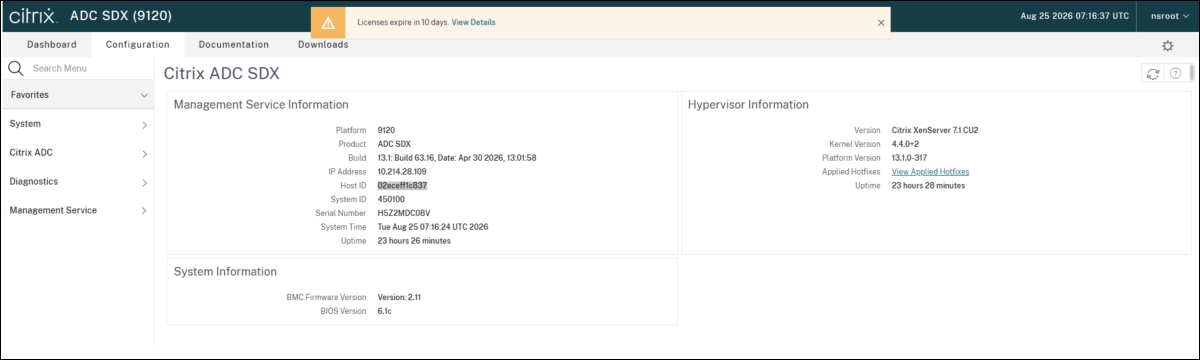Select Diagnostics in the sidebar
This screenshot has height=360, width=1200.
(33, 182)
